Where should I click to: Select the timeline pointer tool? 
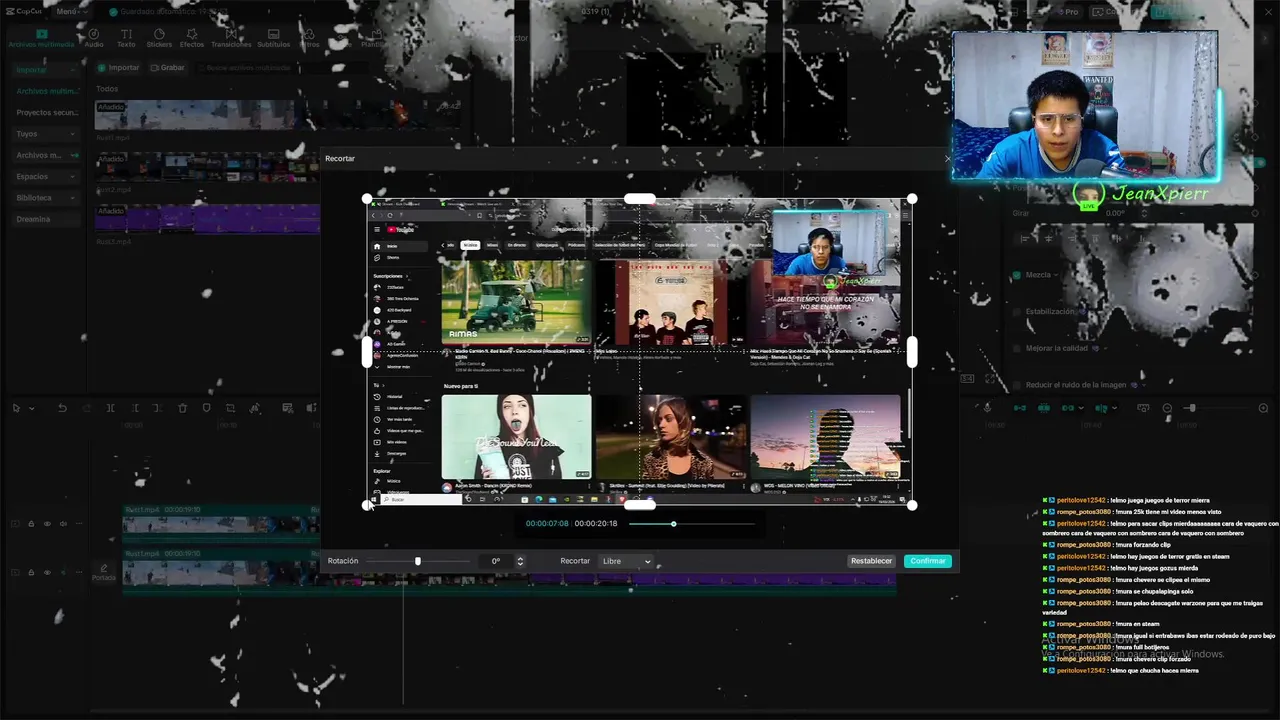pos(16,408)
